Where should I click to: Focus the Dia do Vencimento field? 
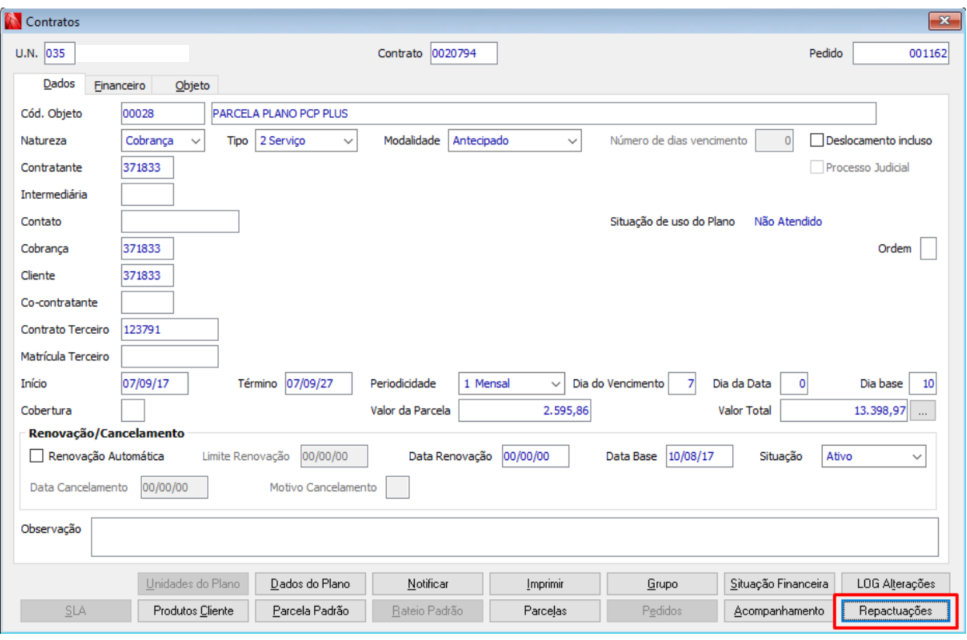682,384
